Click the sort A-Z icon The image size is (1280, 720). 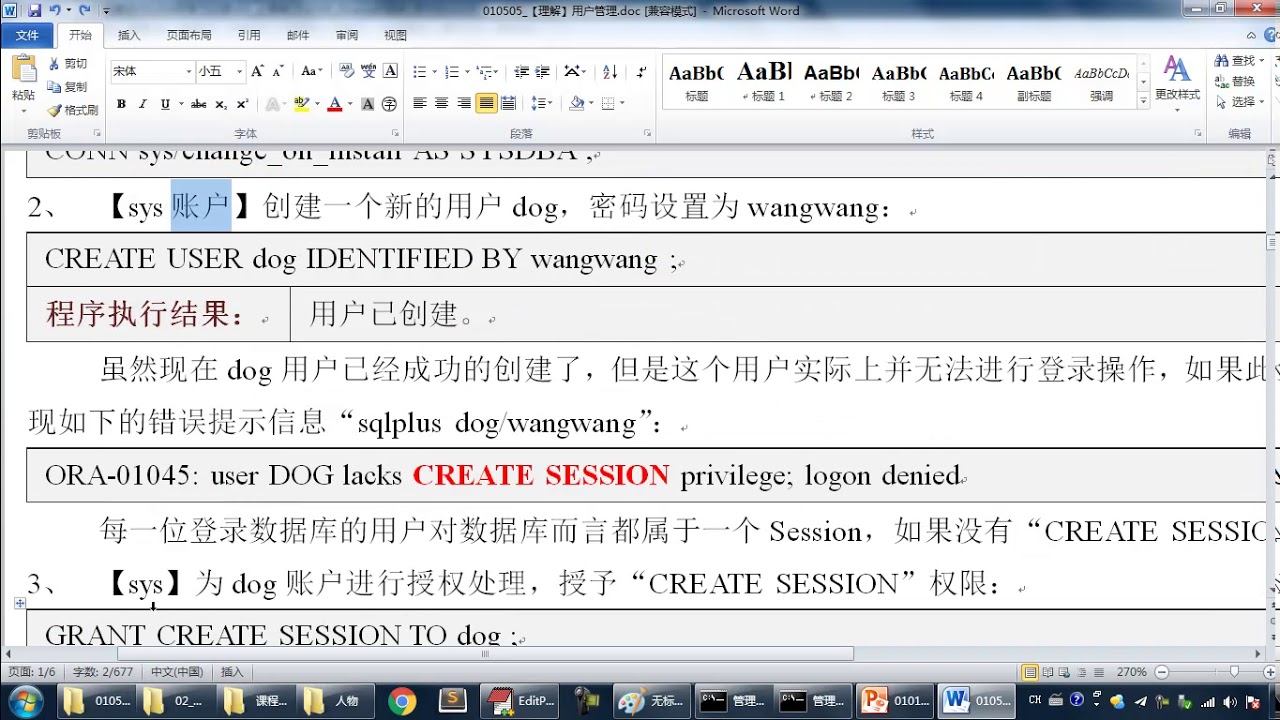[610, 72]
